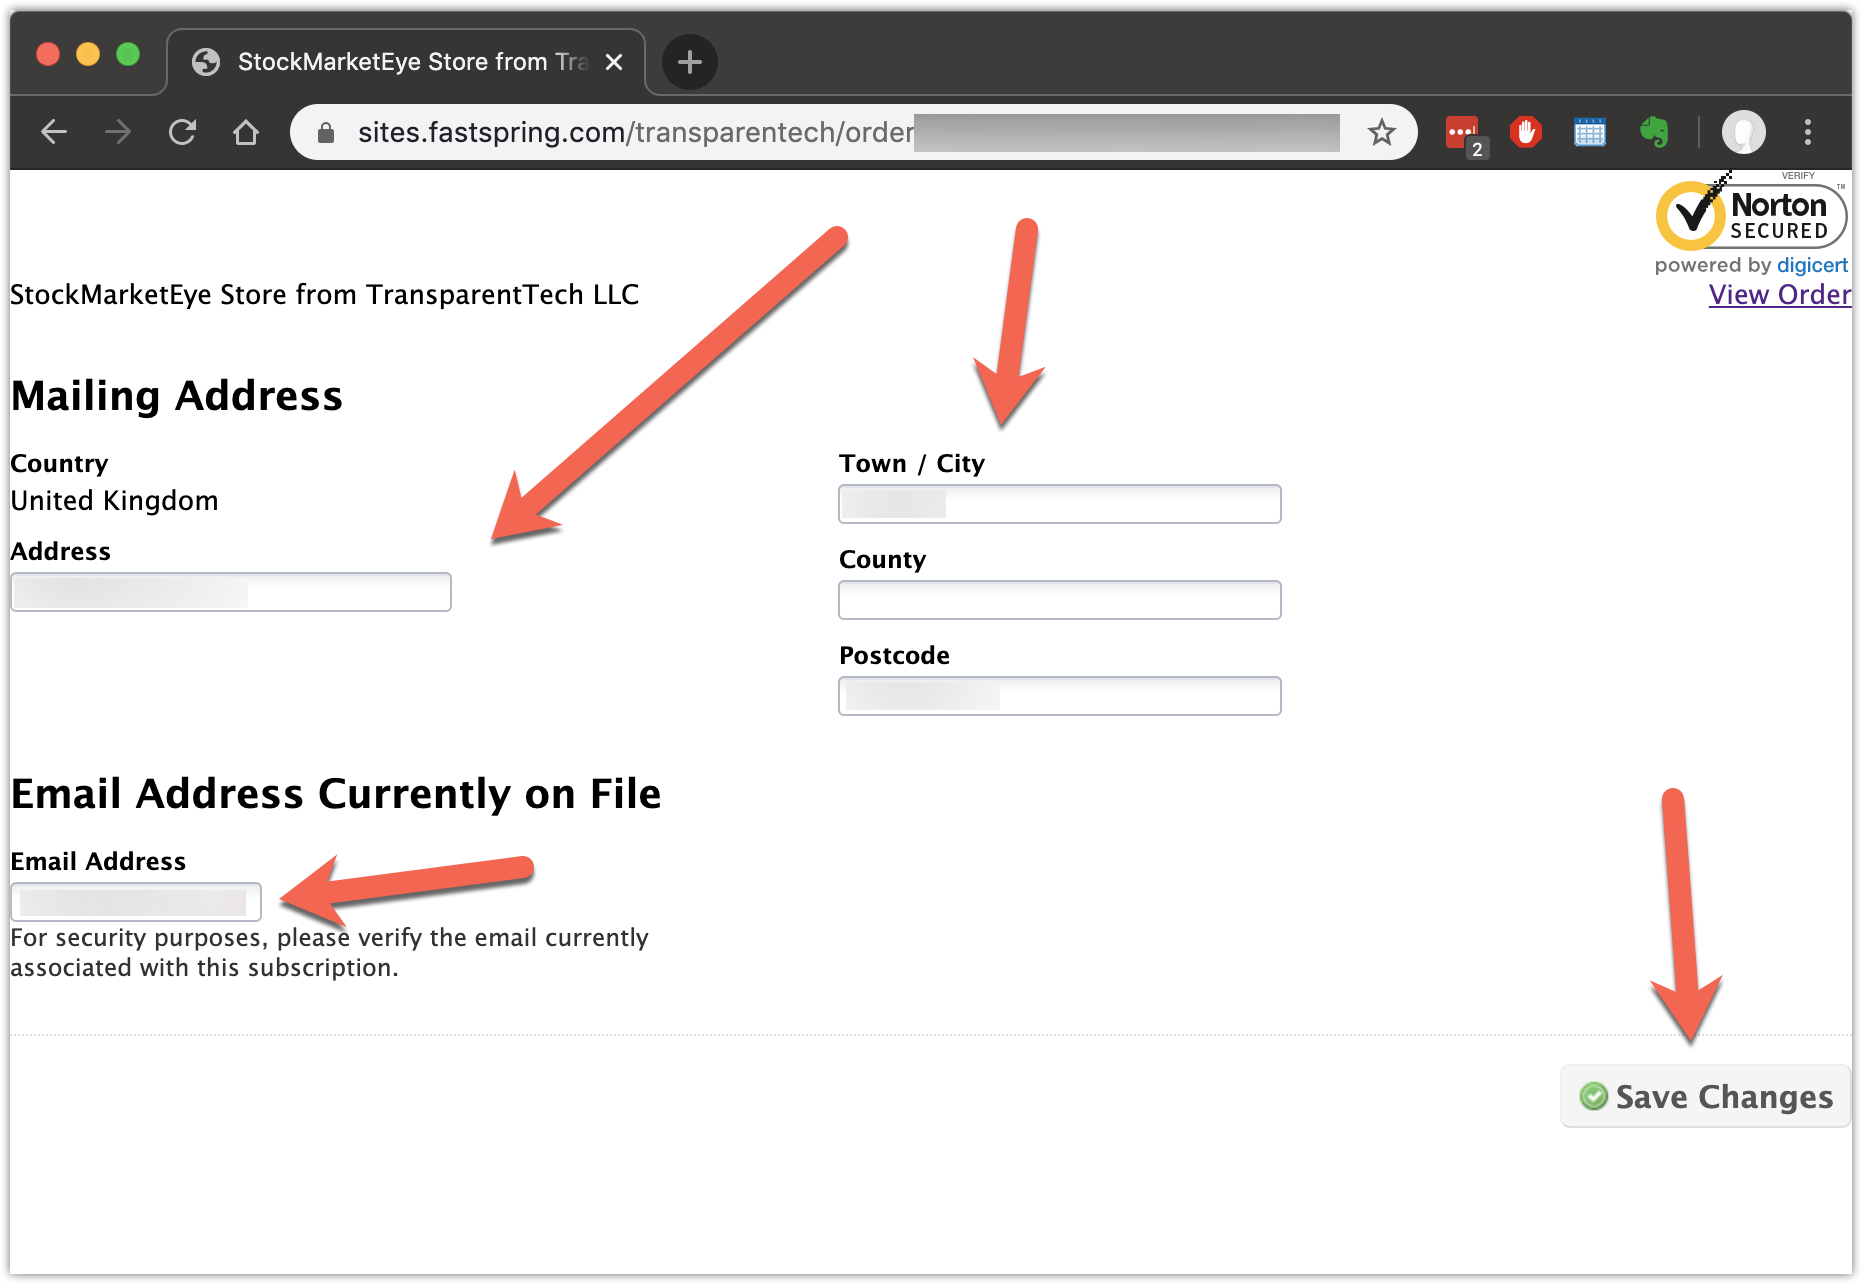
Task: Click the United Kingdom country value
Action: [x=114, y=500]
